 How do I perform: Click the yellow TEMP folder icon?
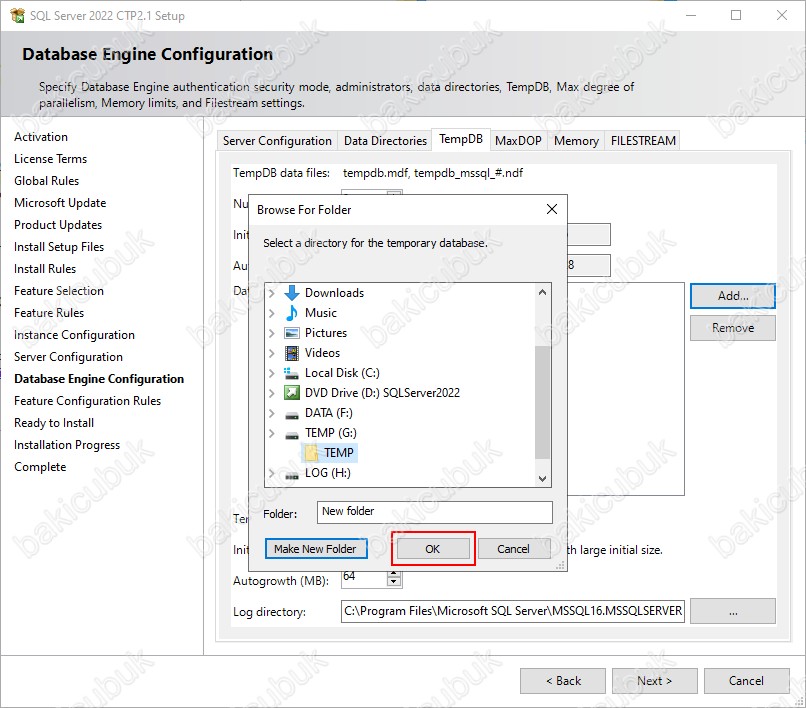(311, 453)
